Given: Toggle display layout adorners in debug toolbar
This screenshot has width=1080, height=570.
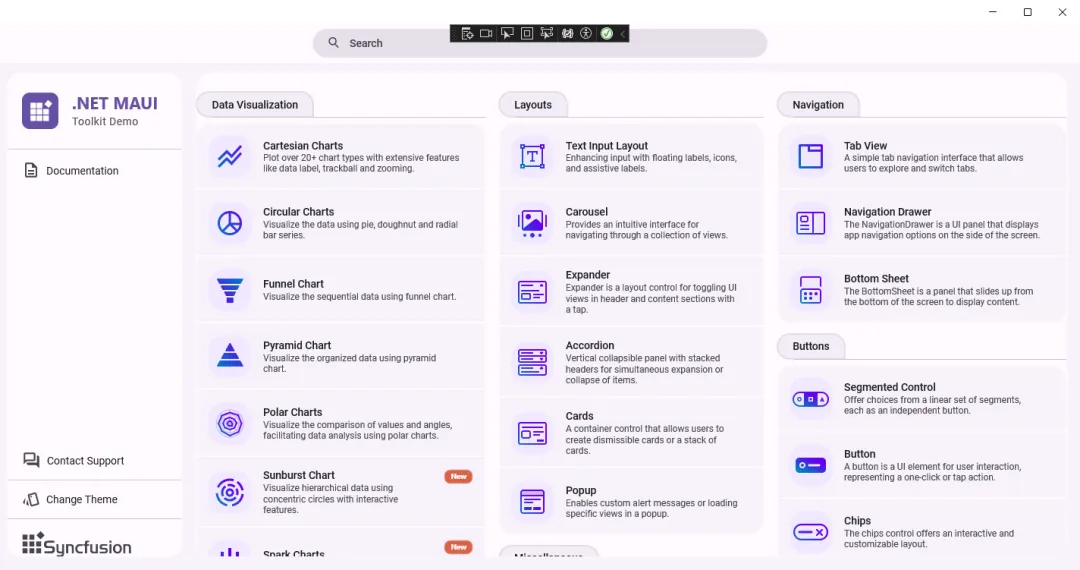Looking at the screenshot, I should pos(527,34).
